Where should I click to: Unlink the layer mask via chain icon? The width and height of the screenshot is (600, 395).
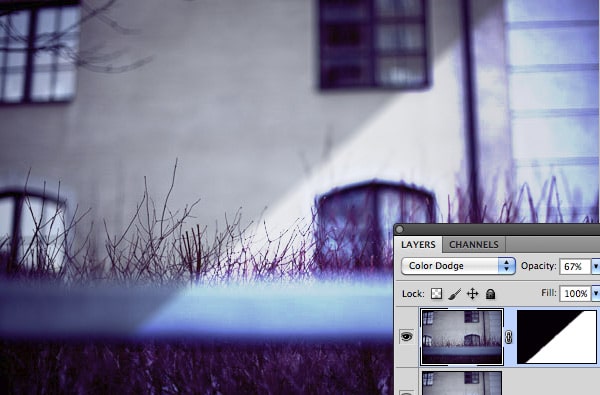coord(509,337)
